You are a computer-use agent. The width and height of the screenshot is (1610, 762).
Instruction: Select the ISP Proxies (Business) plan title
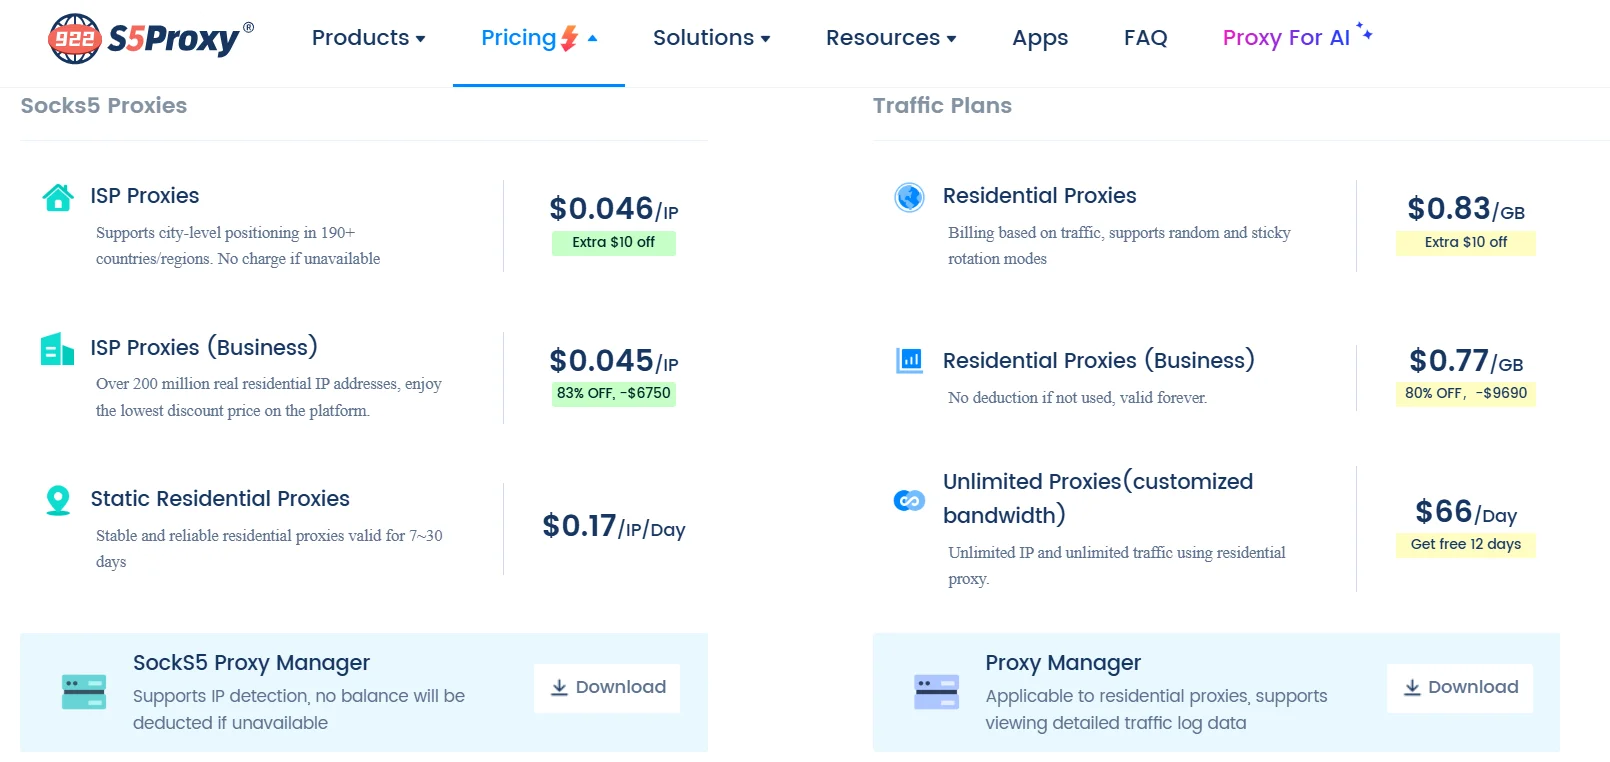coord(204,347)
